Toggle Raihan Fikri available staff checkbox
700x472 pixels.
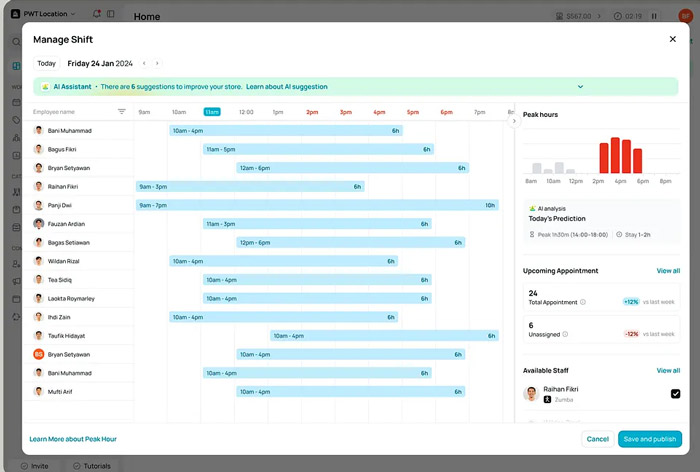(x=675, y=394)
